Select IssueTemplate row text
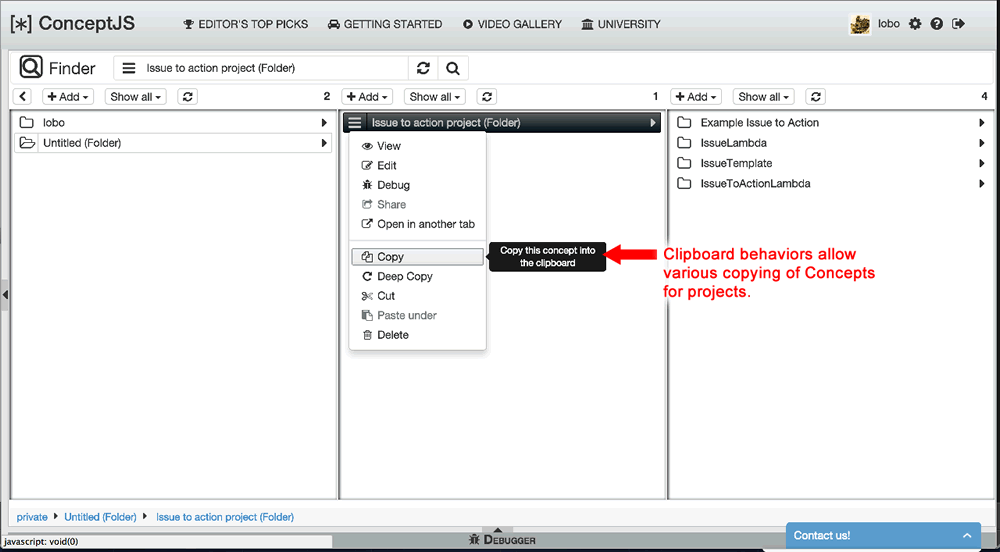Image resolution: width=1000 pixels, height=552 pixels. click(x=736, y=163)
